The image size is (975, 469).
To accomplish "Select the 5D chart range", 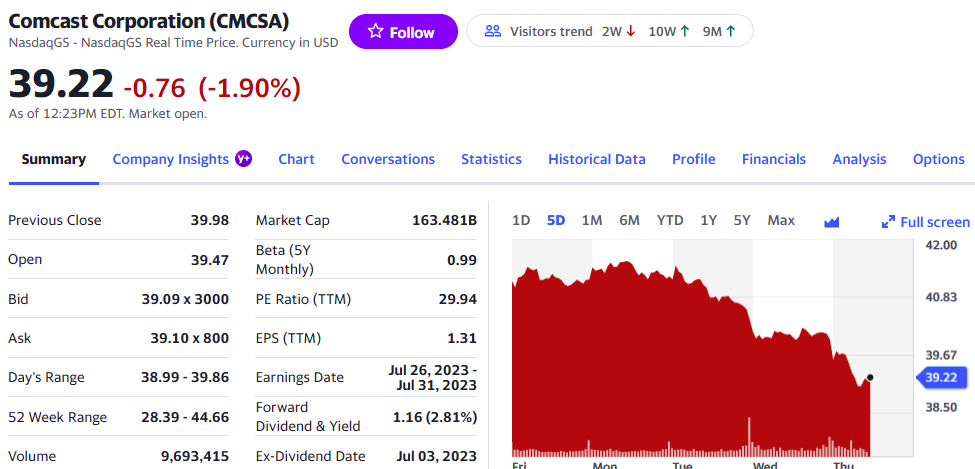I will click(556, 220).
